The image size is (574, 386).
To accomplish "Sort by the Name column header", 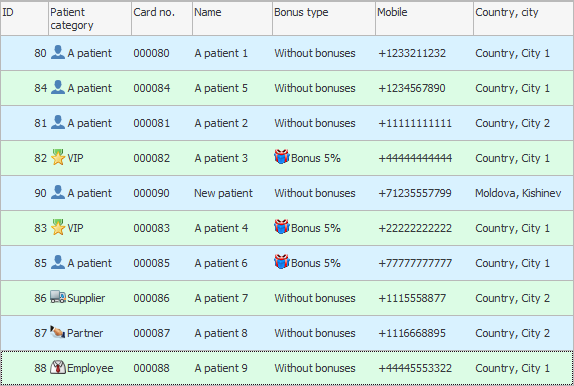I will pyautogui.click(x=232, y=18).
